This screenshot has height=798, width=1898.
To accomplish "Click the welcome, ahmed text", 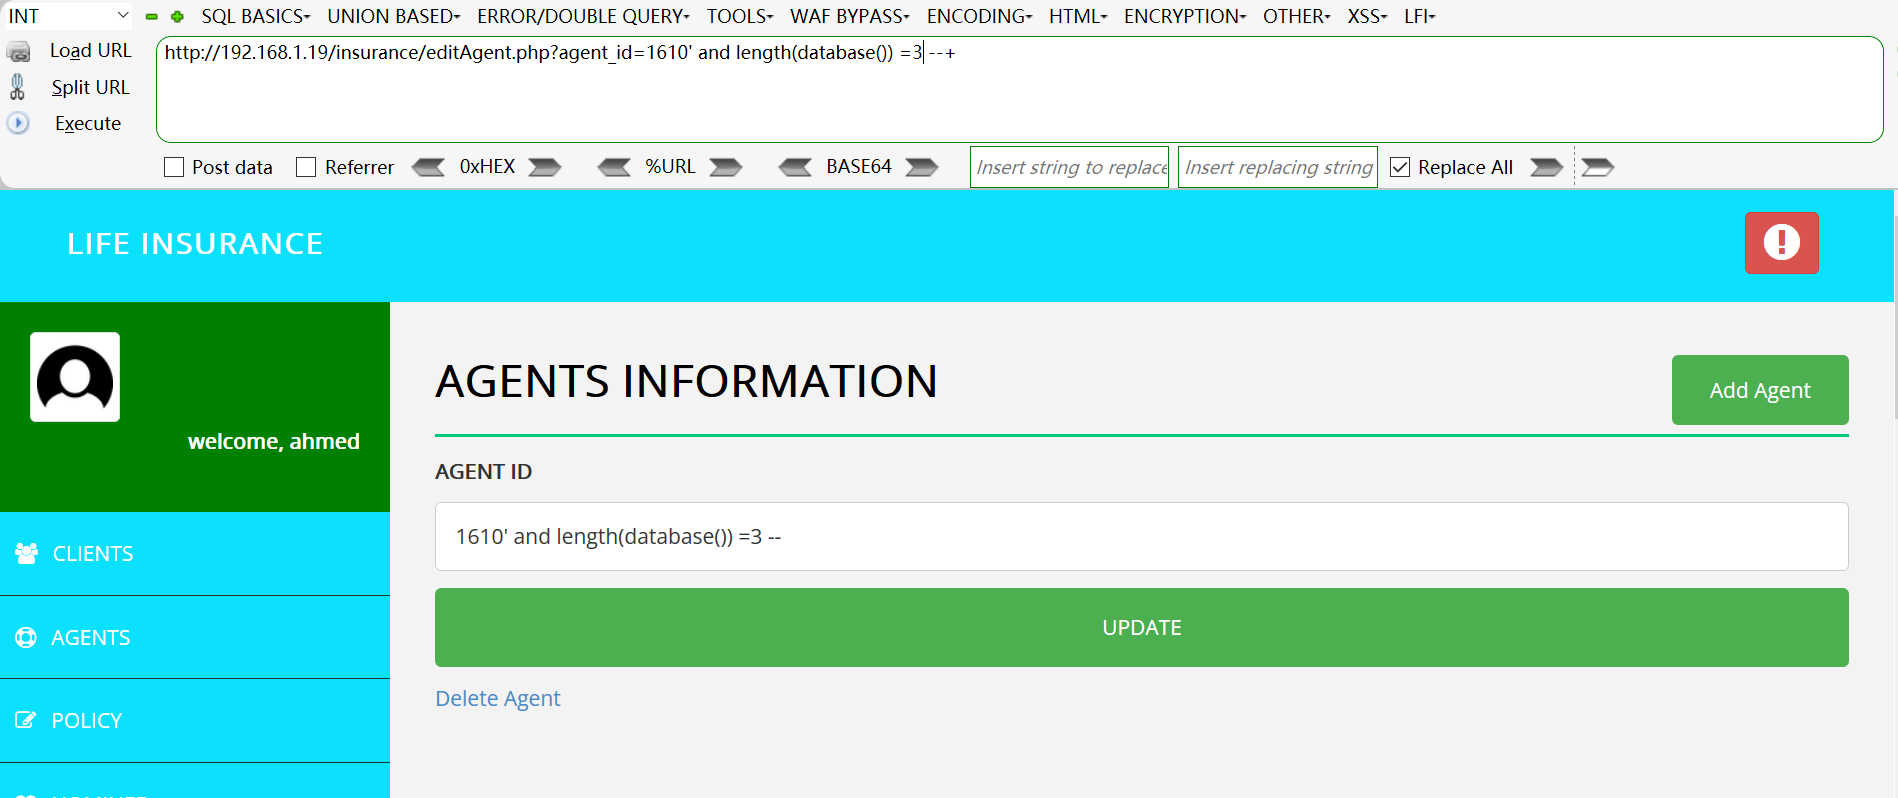I will pos(274,442).
